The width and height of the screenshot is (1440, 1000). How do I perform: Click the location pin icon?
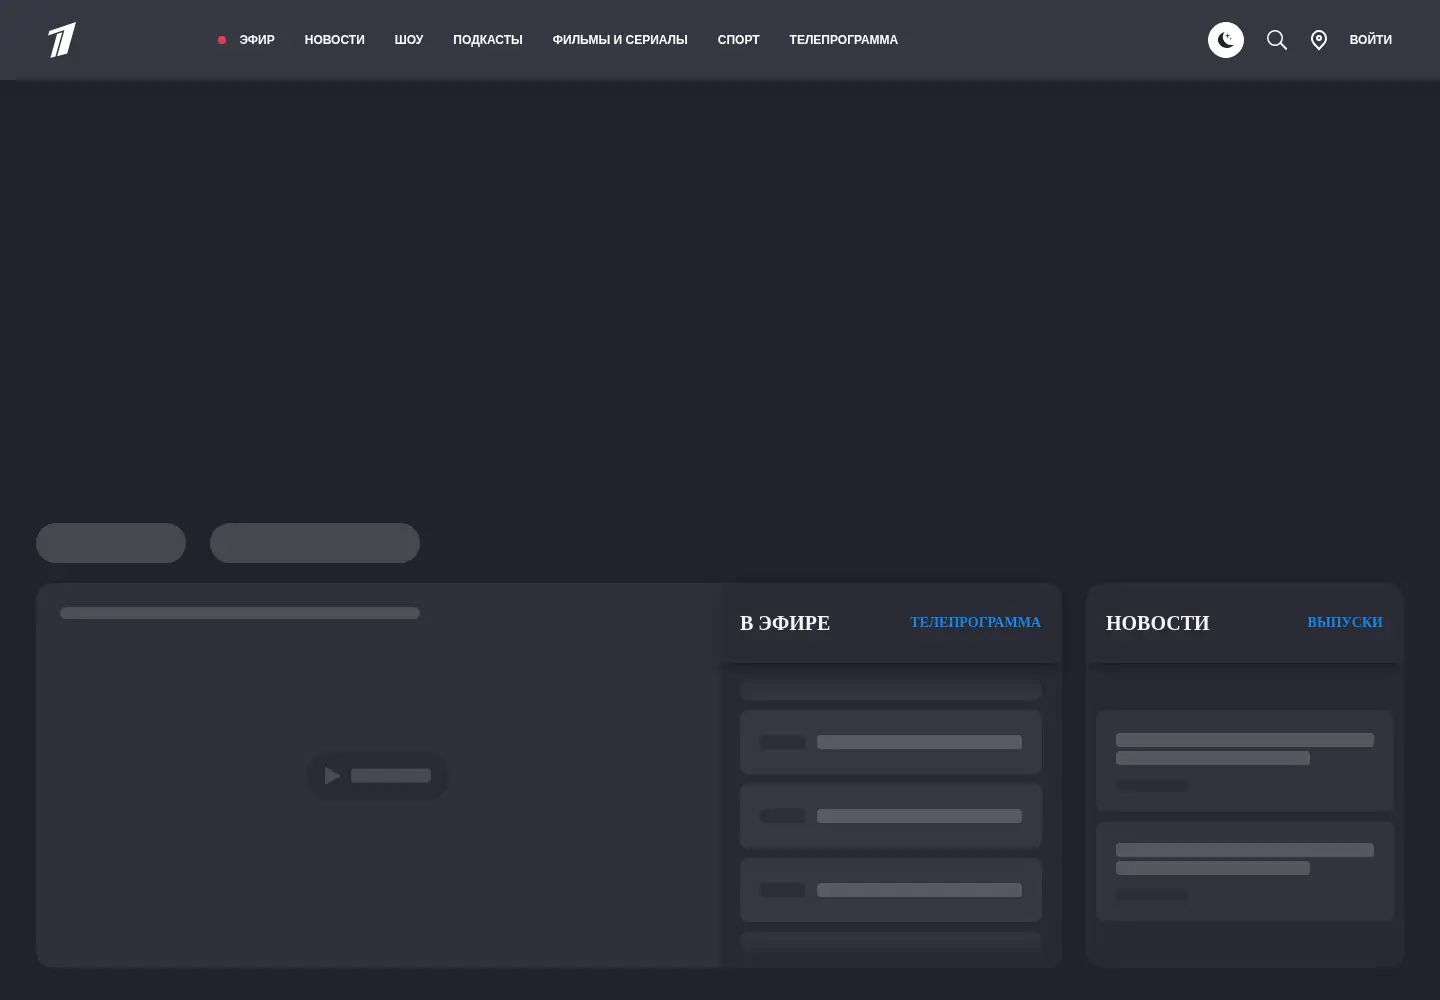click(1319, 40)
